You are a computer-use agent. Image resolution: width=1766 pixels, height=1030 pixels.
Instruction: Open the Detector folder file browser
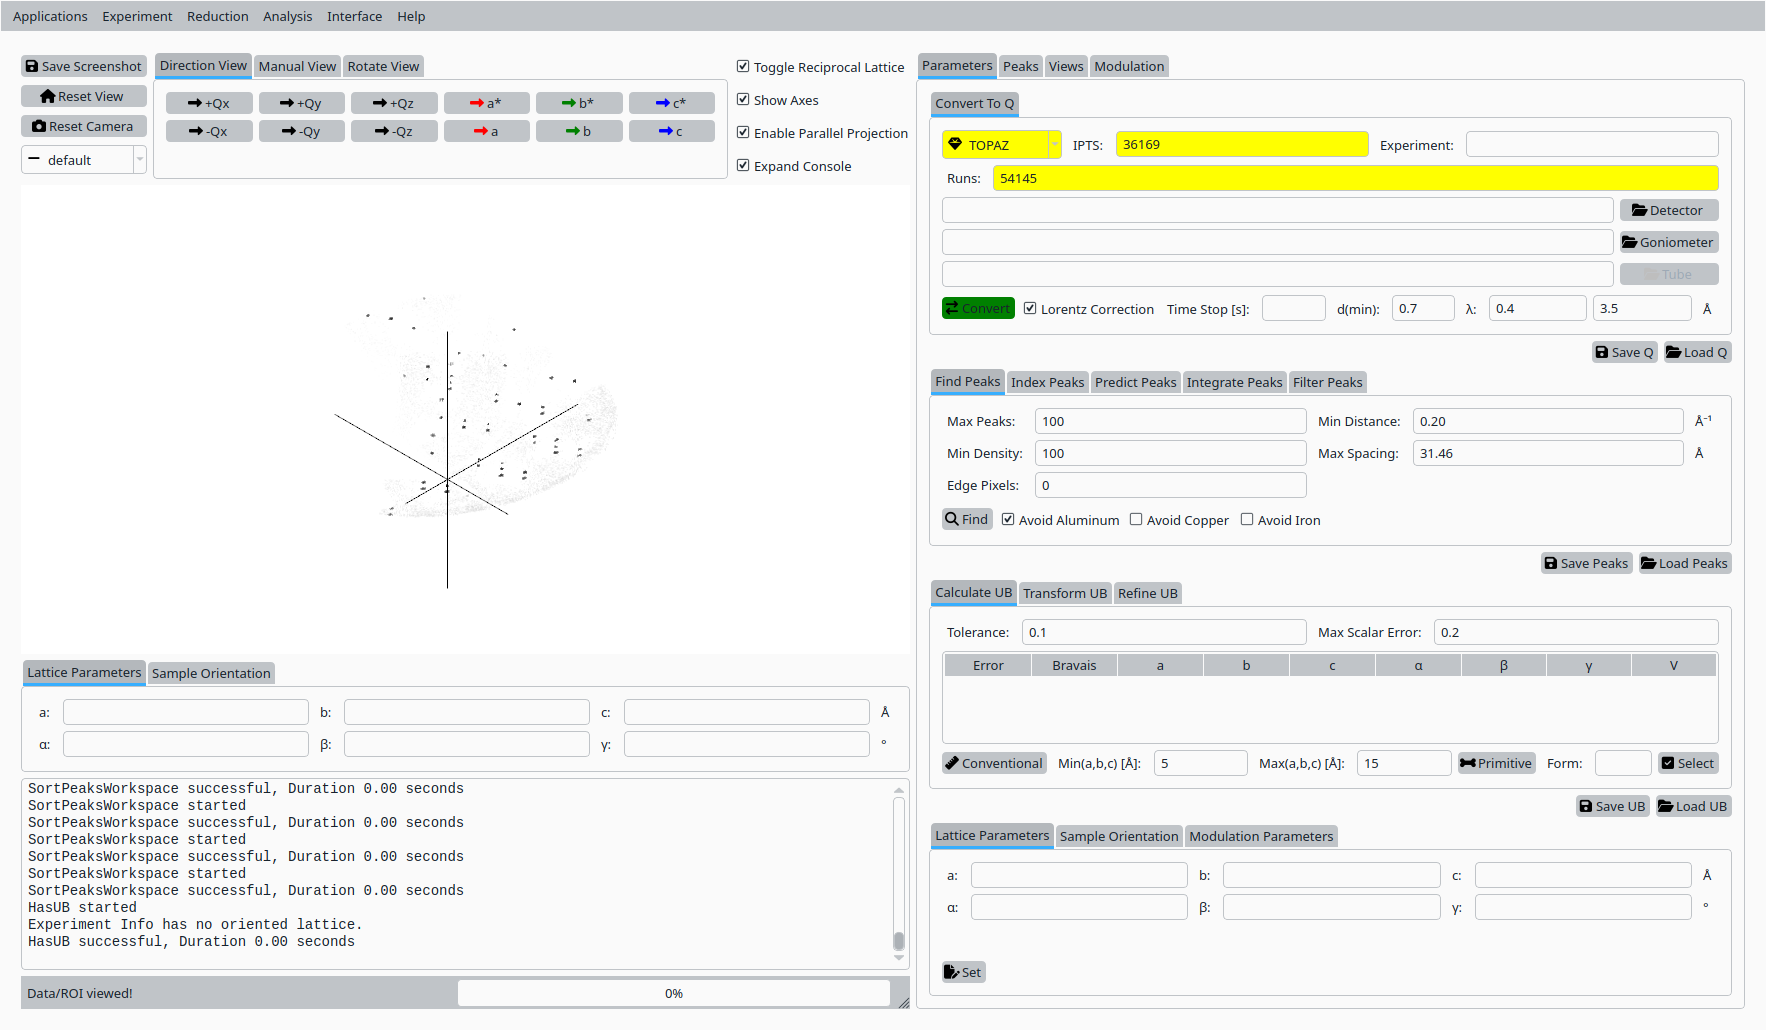(x=1668, y=210)
